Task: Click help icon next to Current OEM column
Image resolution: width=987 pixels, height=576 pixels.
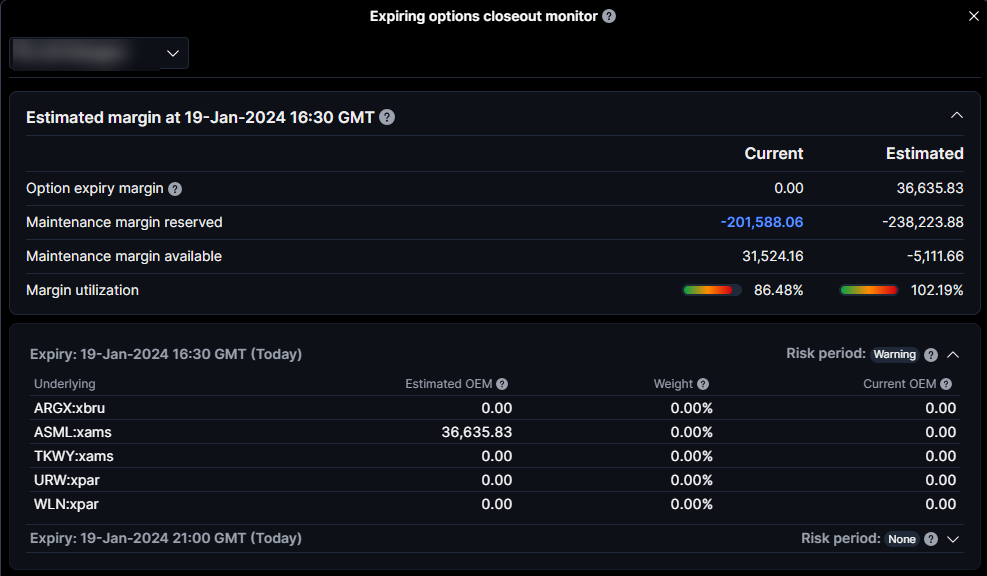Action: [946, 384]
